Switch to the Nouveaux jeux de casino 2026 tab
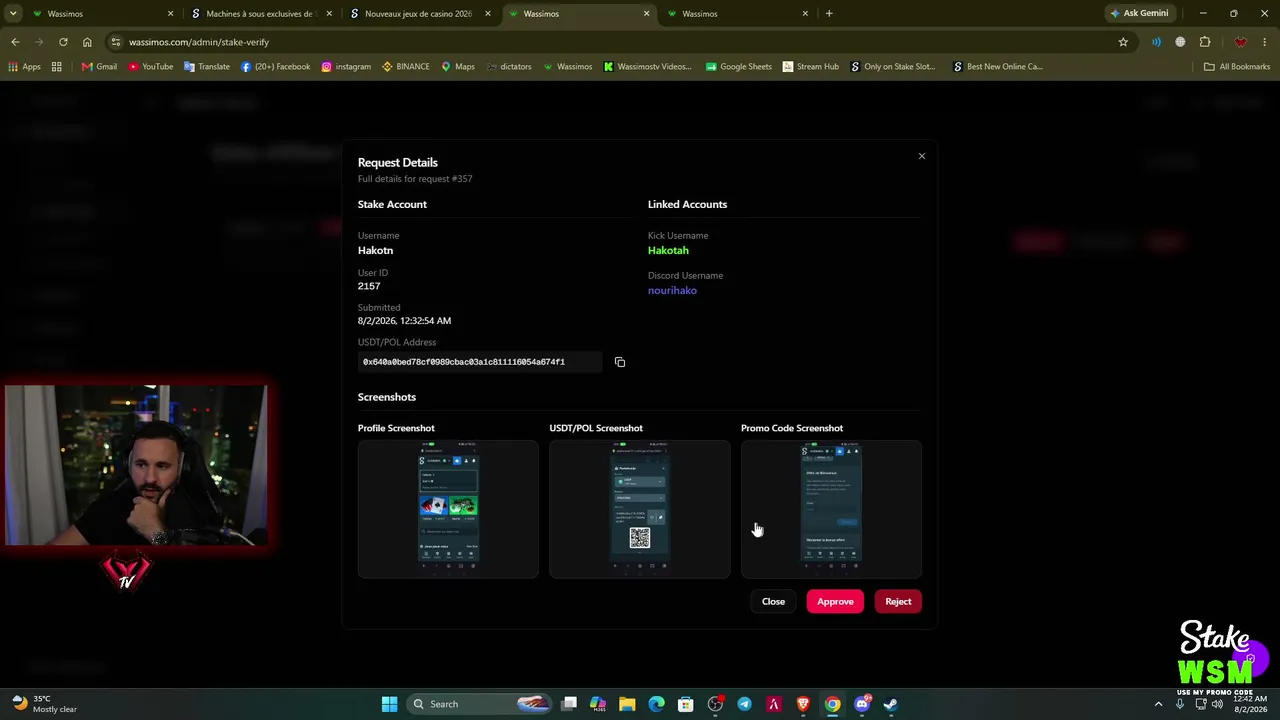Screen dimensions: 1280x720 (x=420, y=14)
